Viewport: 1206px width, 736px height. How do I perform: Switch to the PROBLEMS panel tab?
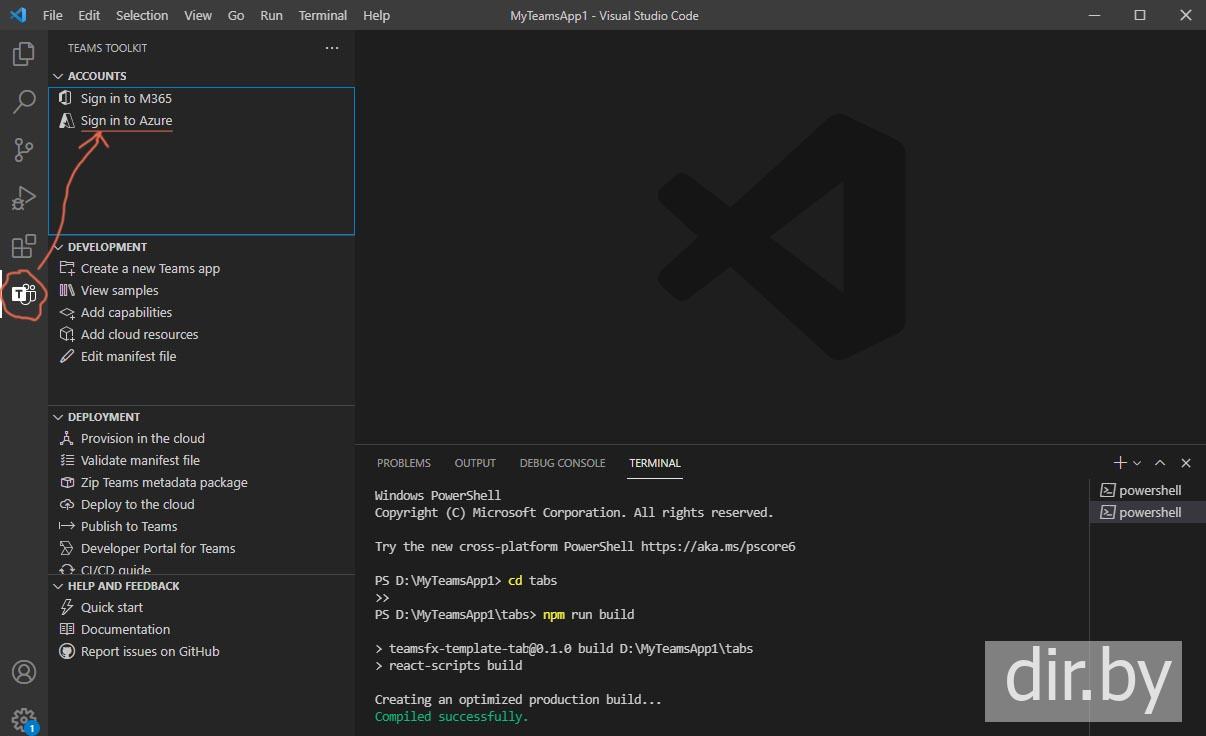tap(403, 463)
